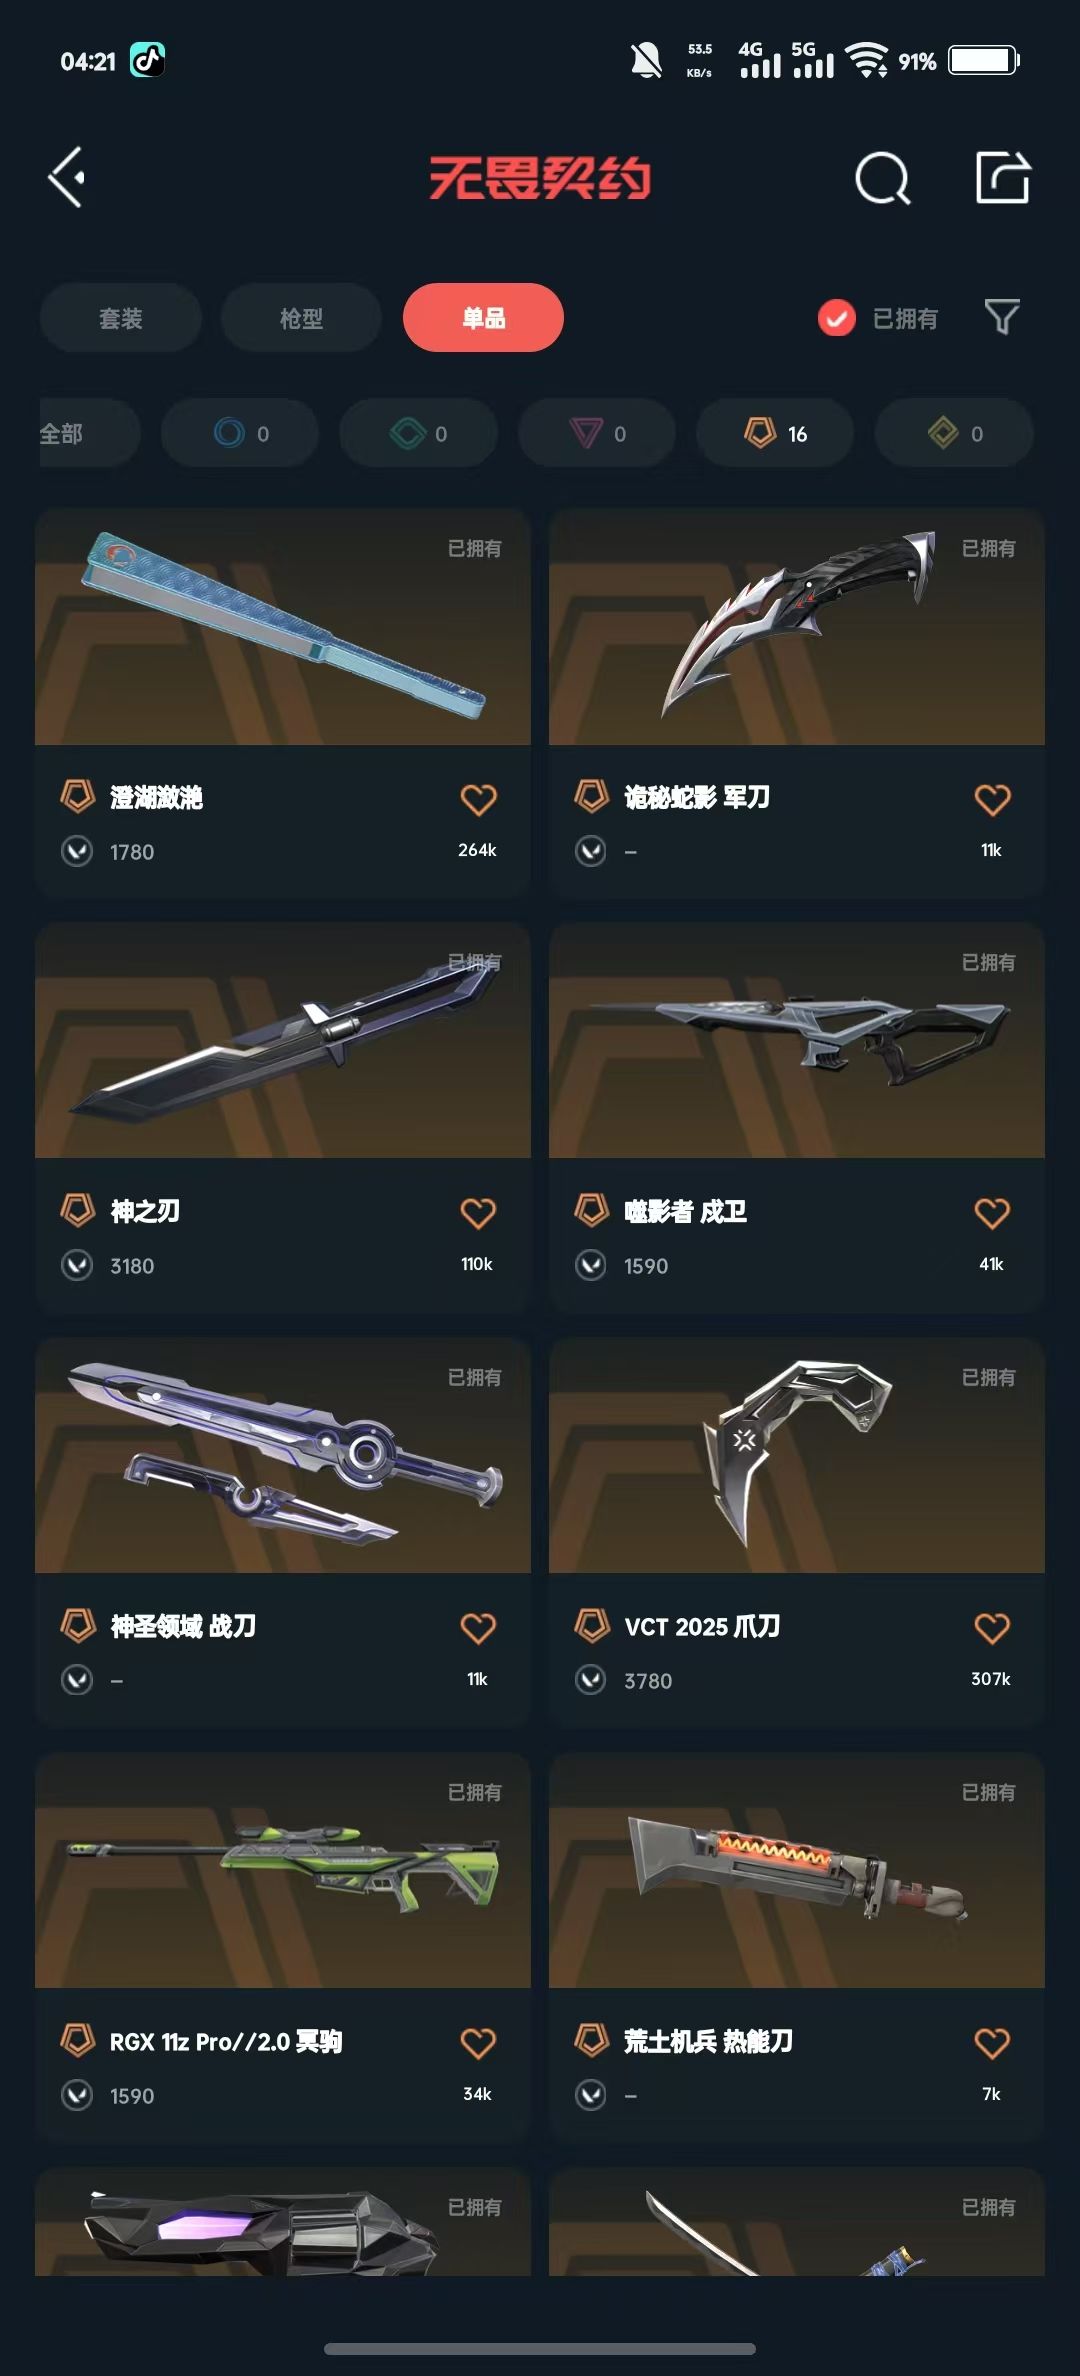Open the filter funnel icon
Screen dimensions: 1080x2376
point(1002,317)
